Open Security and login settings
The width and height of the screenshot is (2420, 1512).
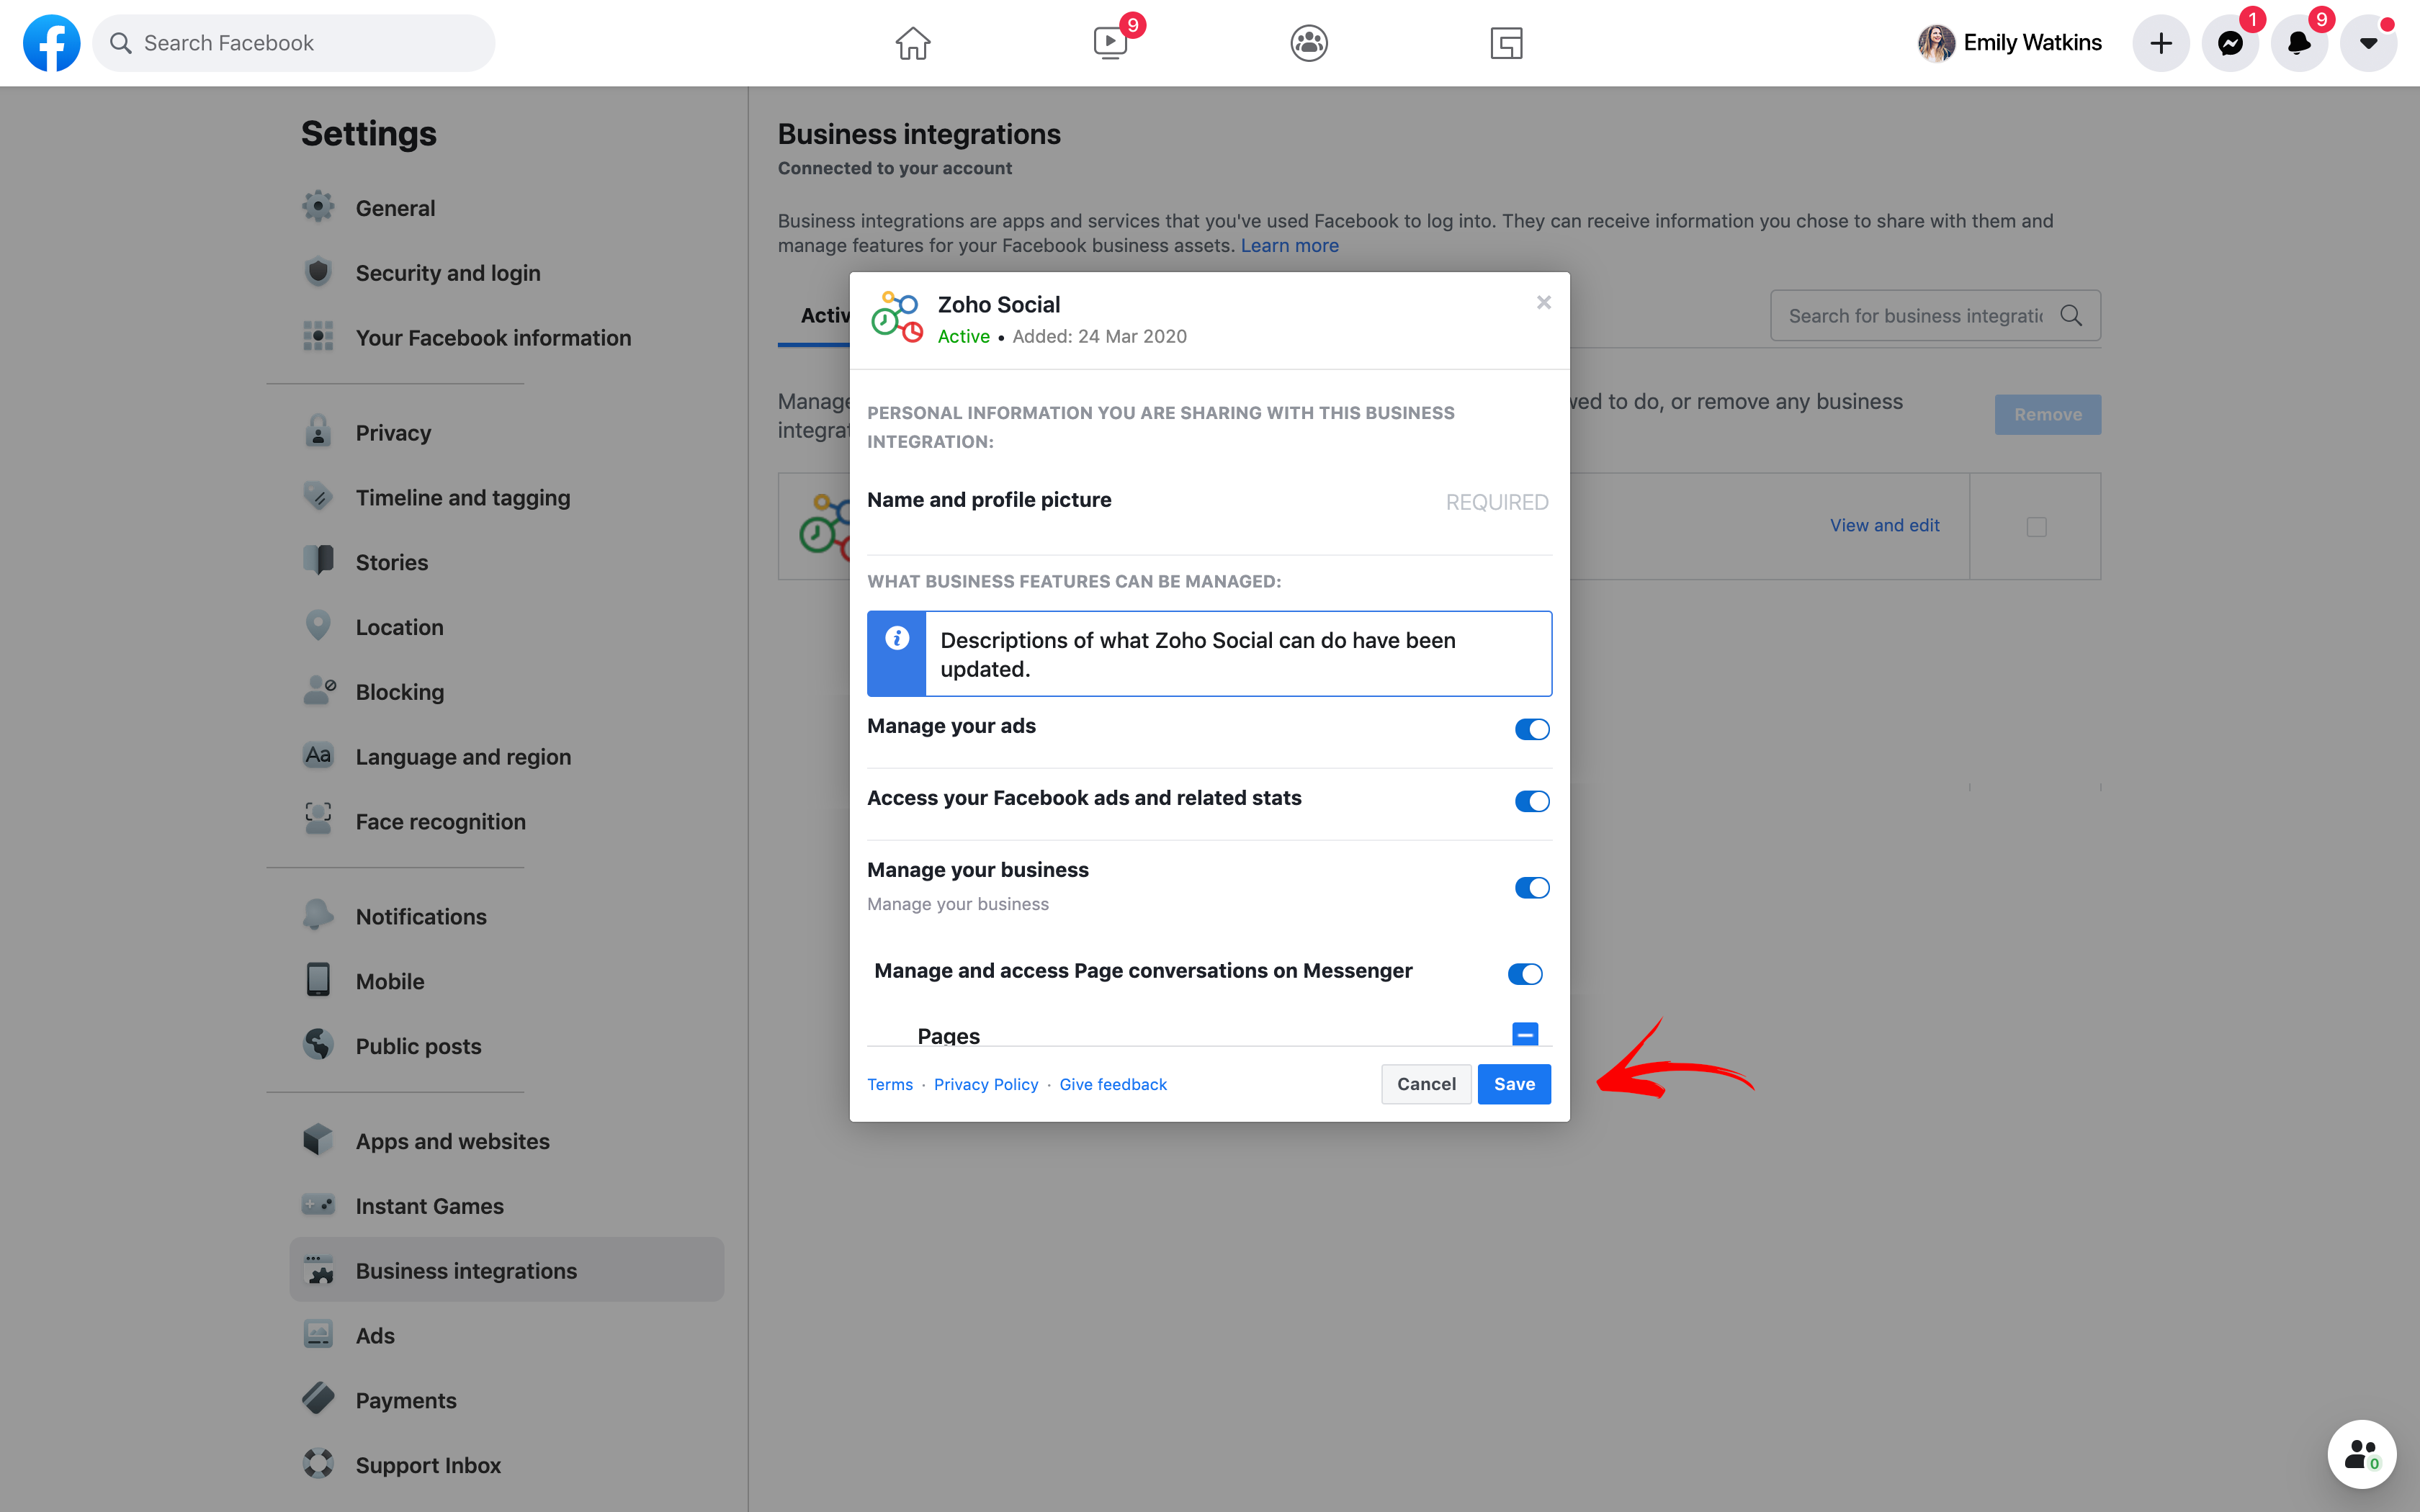click(447, 273)
